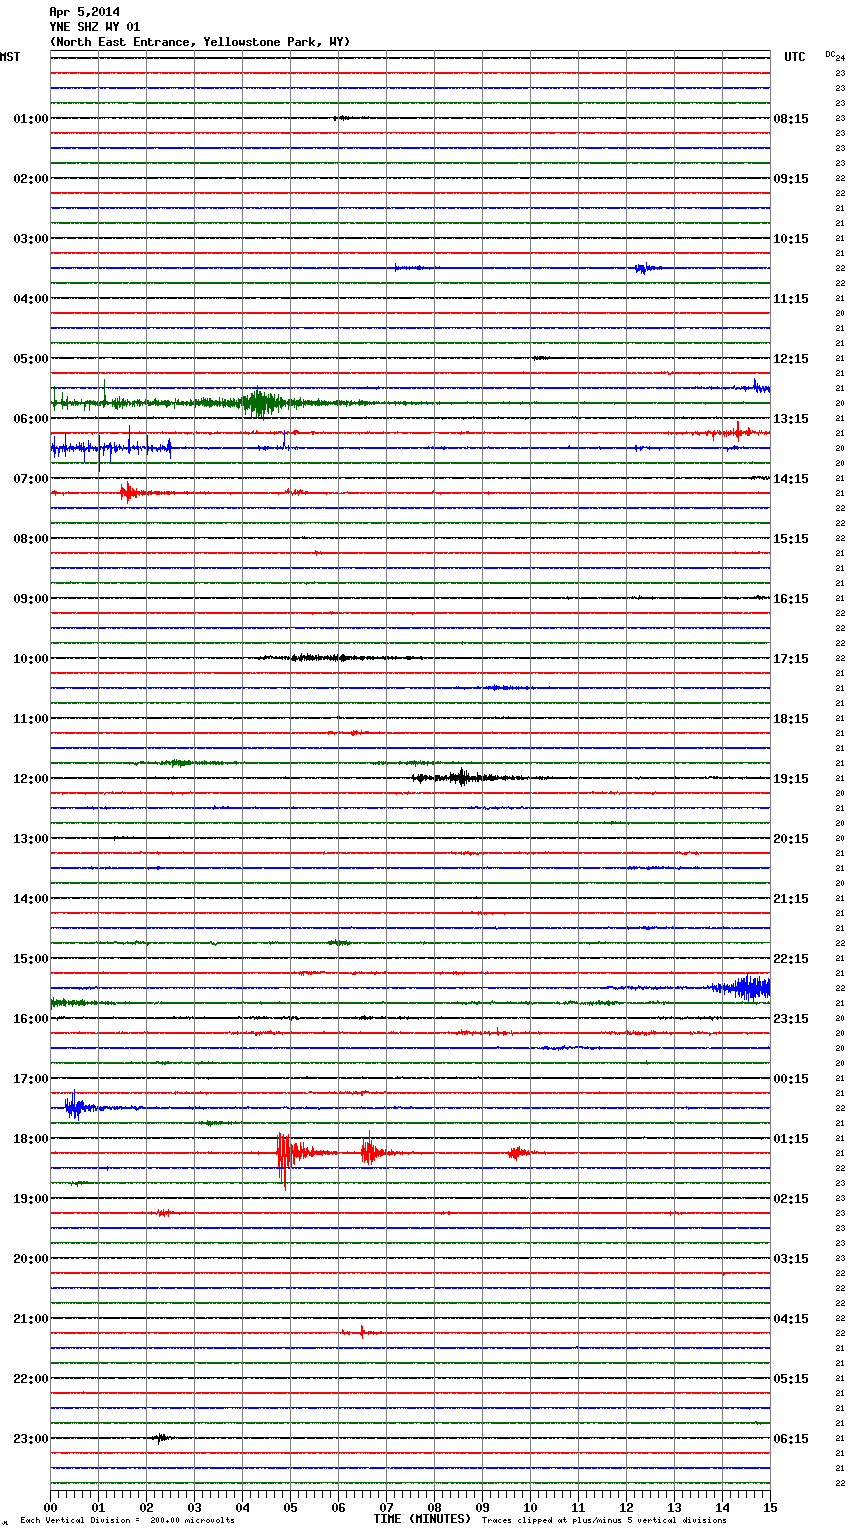Click the 16:00 MST time label
Viewport: 850px width, 1534px height.
31,1019
